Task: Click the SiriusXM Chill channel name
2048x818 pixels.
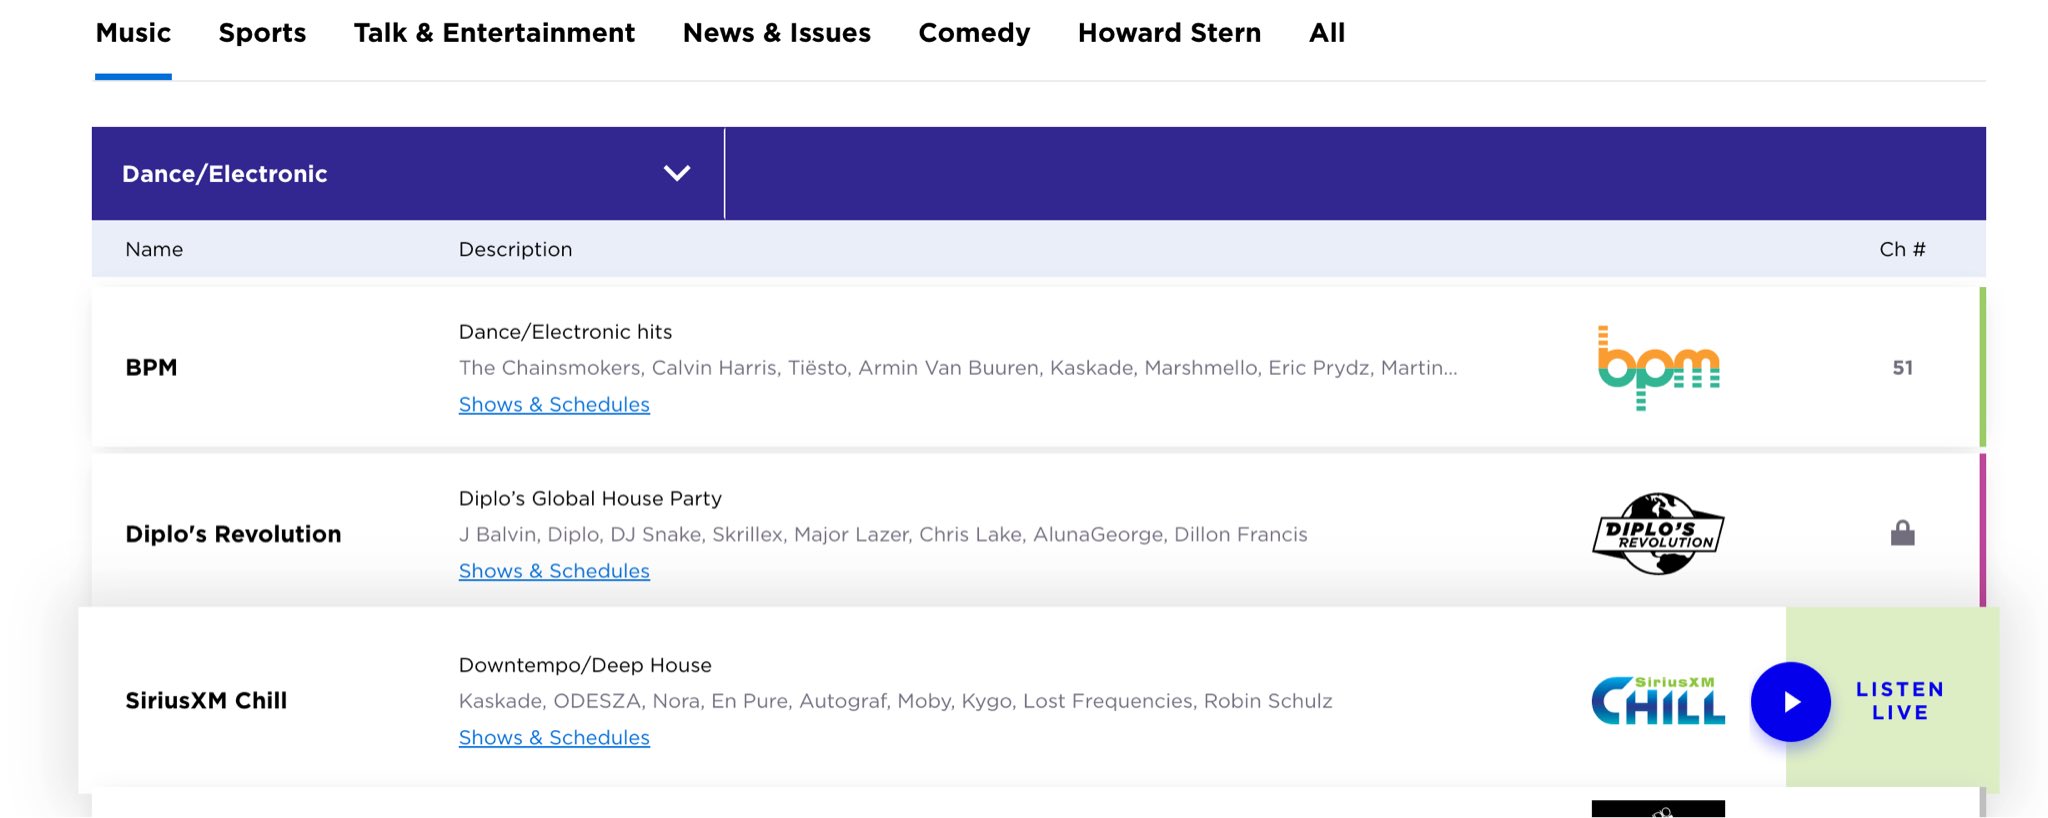Action: (x=206, y=701)
